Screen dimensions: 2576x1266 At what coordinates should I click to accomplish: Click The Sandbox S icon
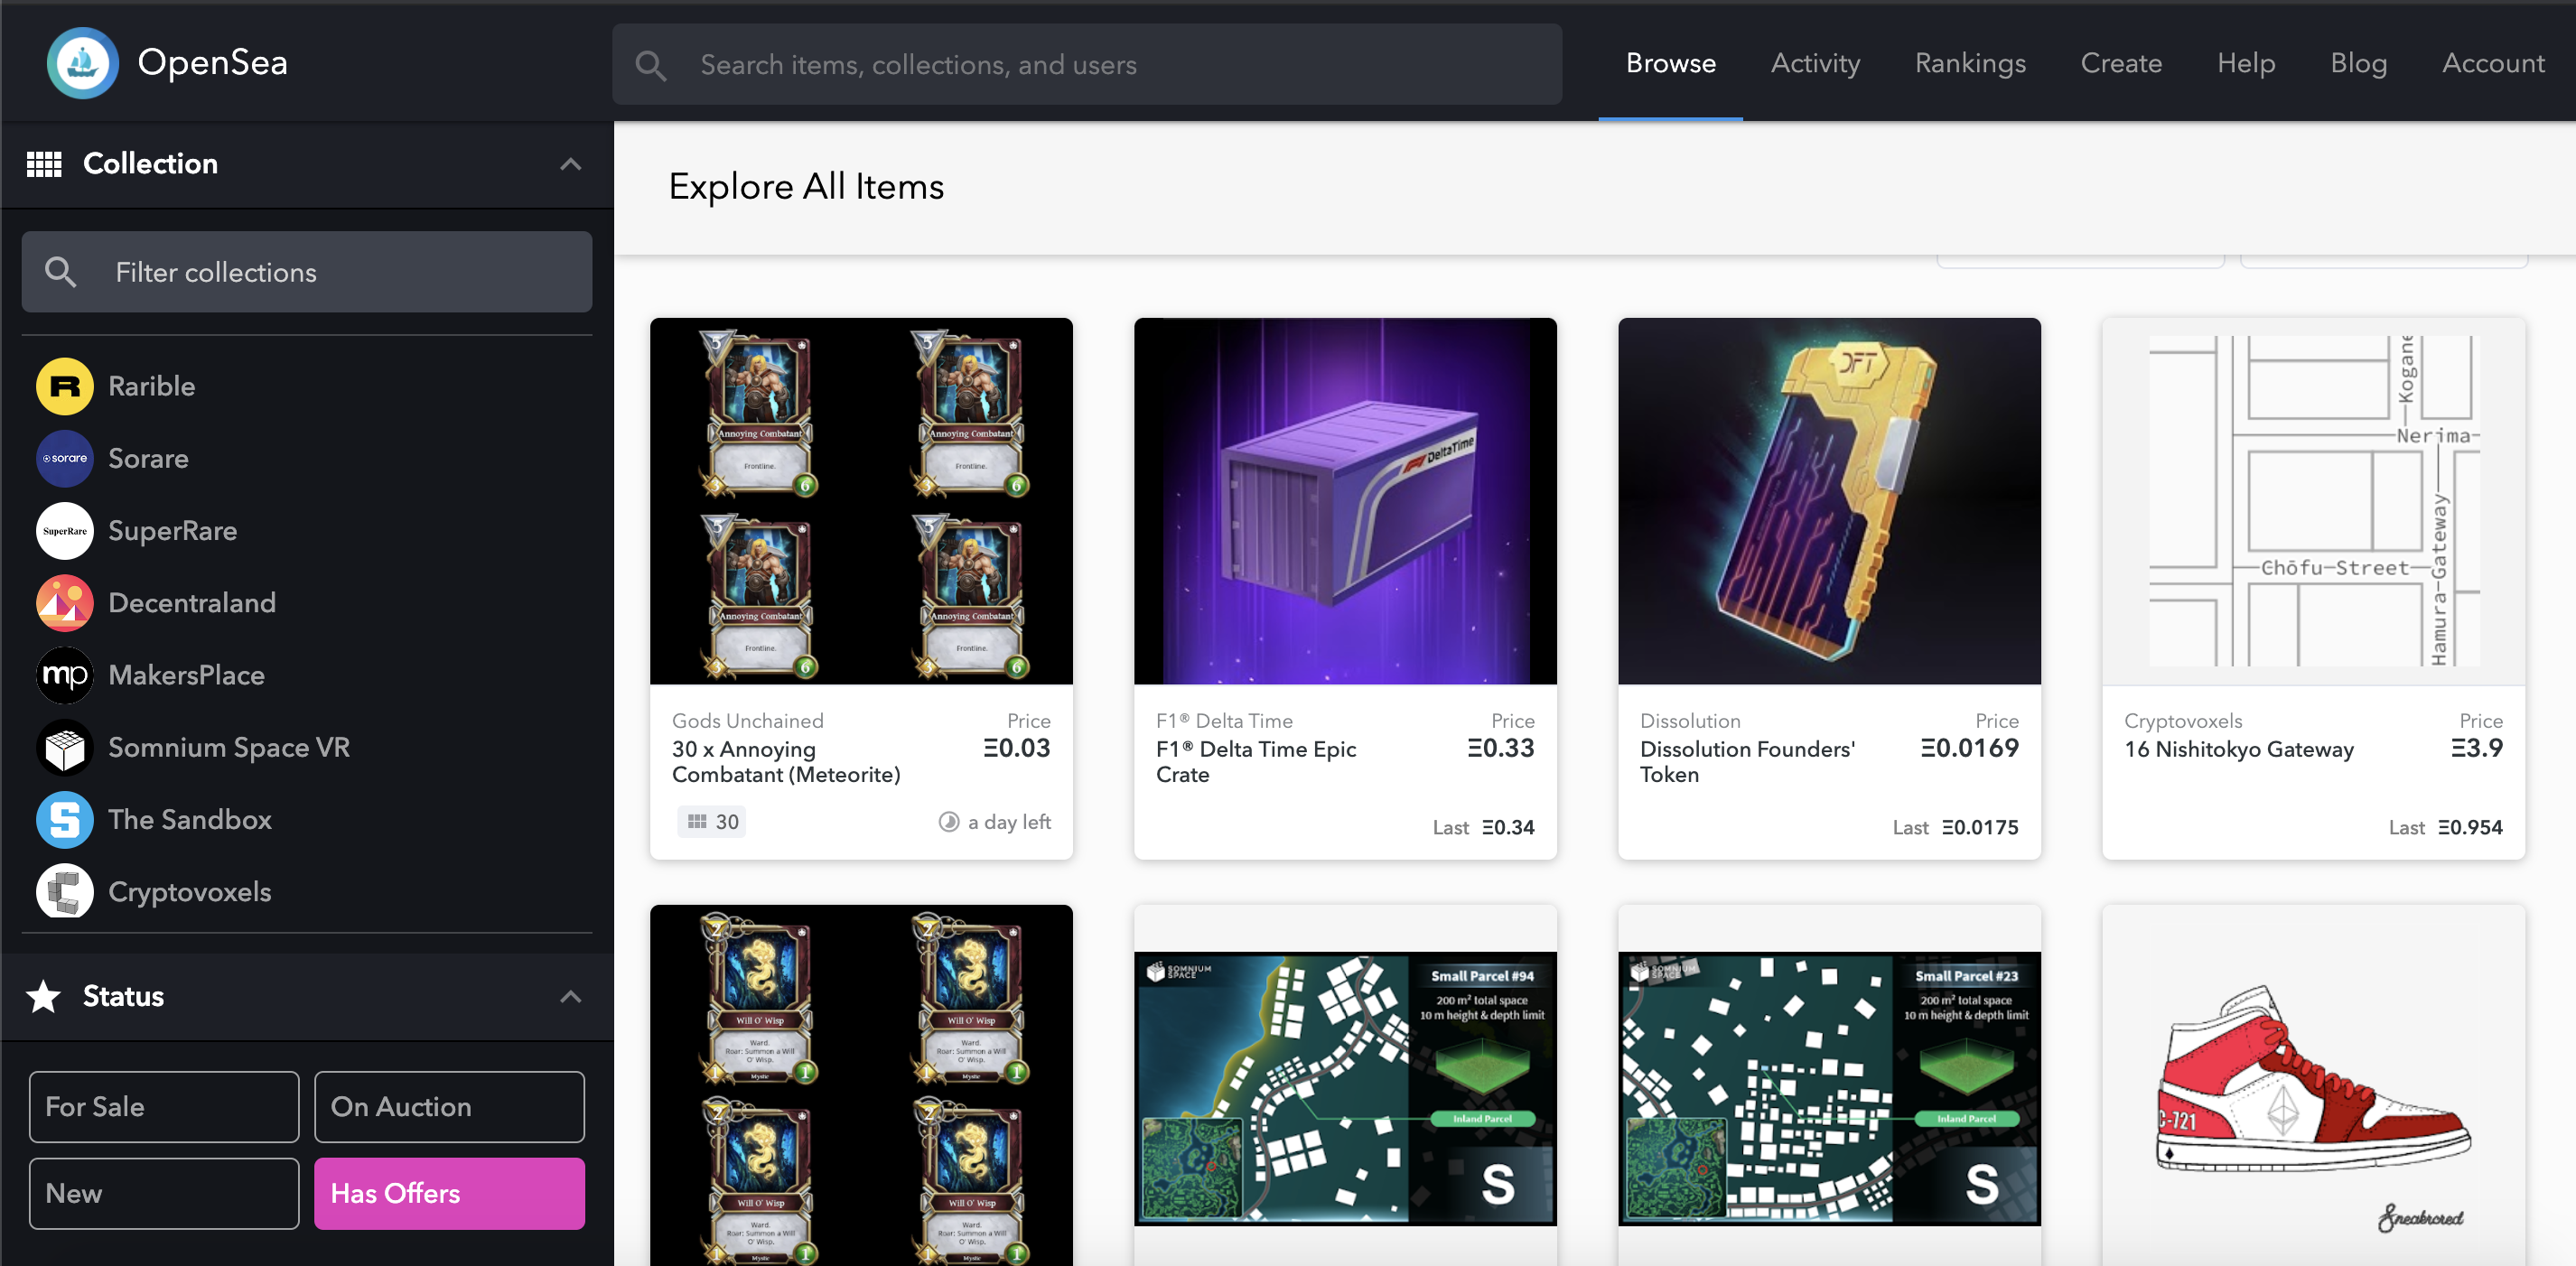(x=65, y=819)
